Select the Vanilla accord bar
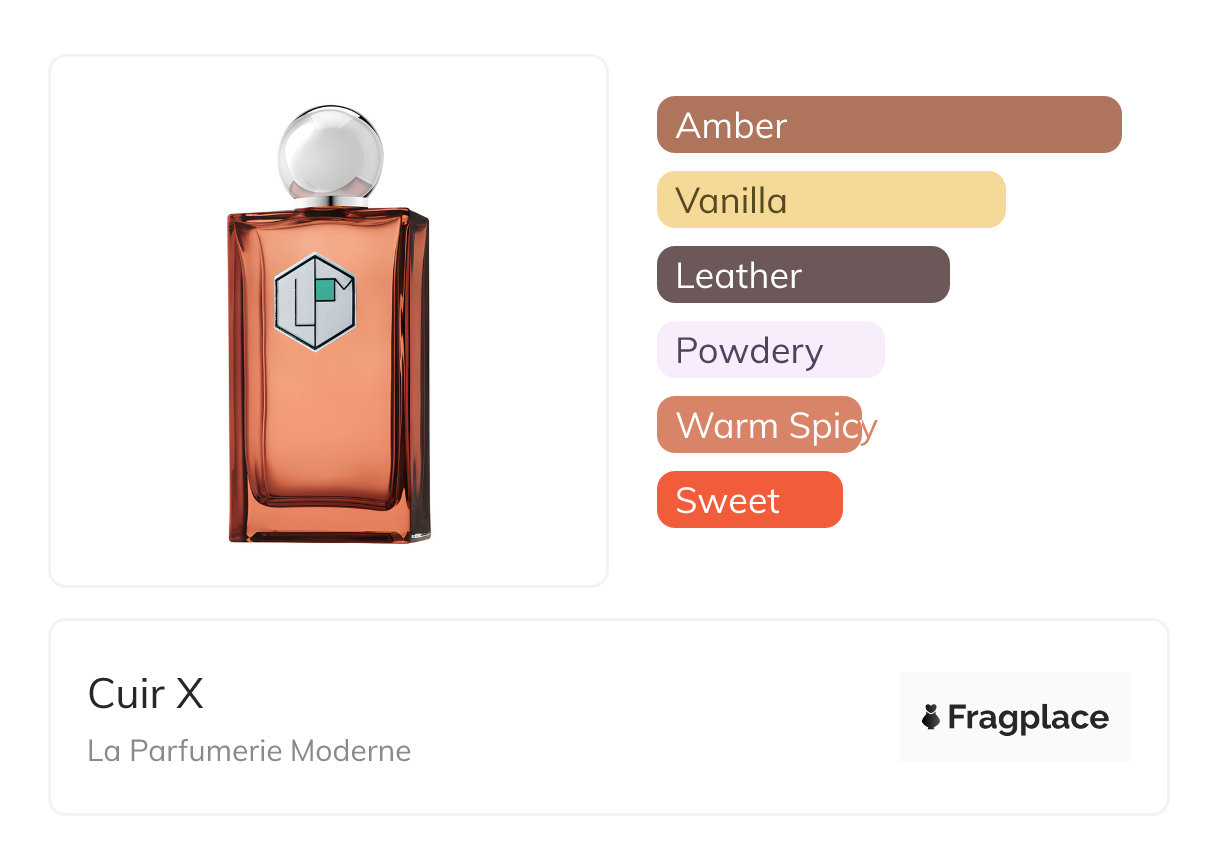Image resolution: width=1218 pixels, height=864 pixels. click(831, 200)
